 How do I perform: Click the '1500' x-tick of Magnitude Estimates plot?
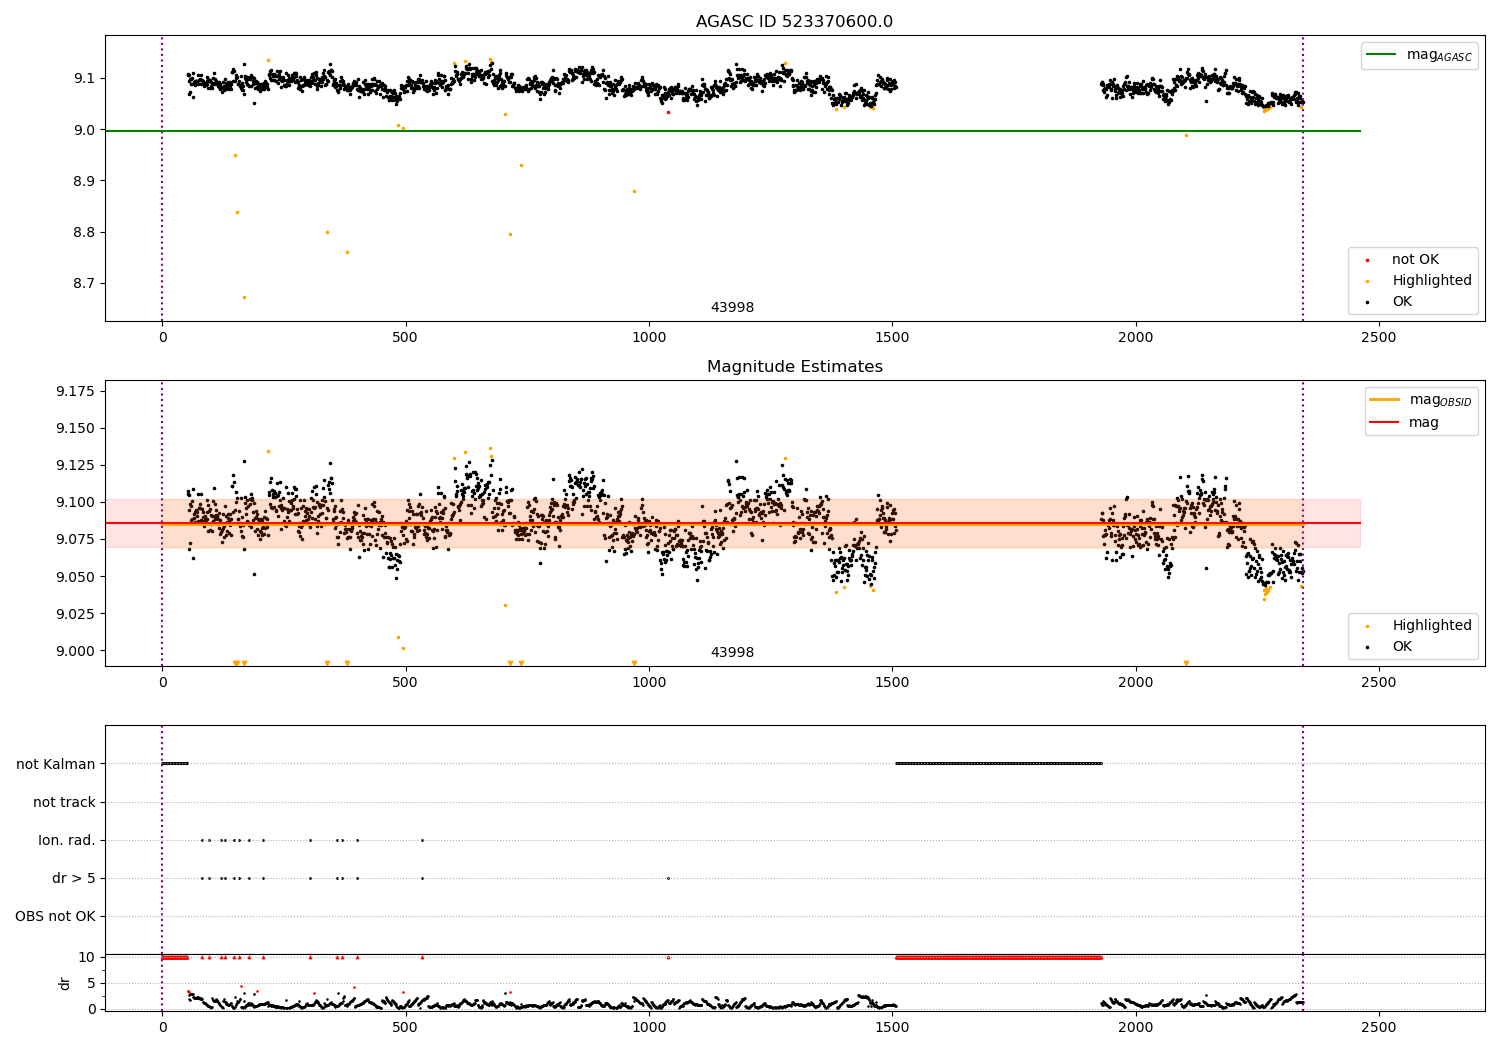pos(892,683)
